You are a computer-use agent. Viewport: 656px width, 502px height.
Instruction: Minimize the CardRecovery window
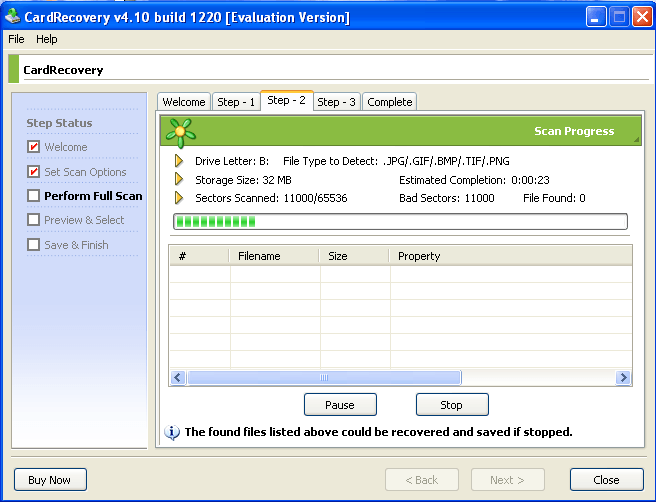(x=596, y=17)
